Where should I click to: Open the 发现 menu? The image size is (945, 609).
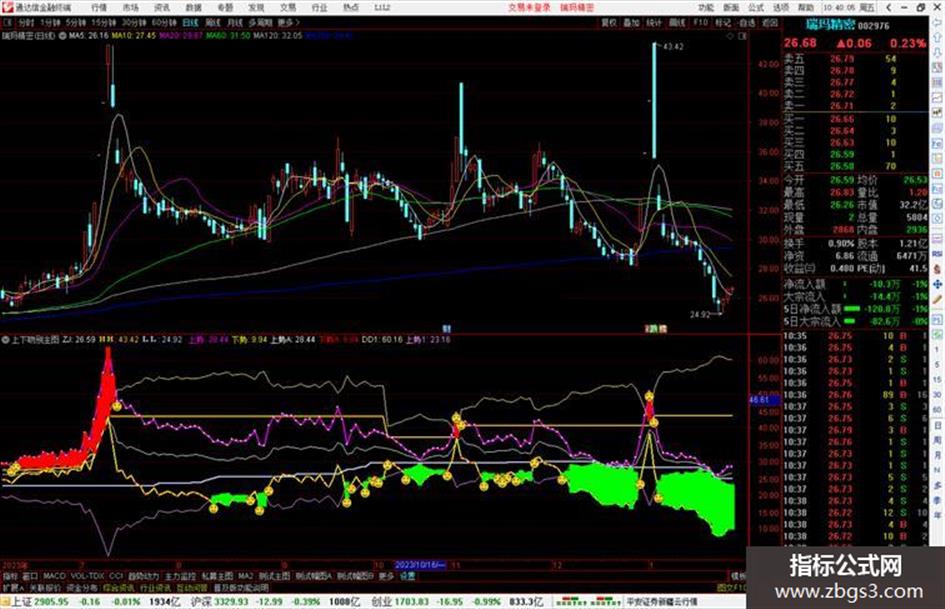point(256,8)
